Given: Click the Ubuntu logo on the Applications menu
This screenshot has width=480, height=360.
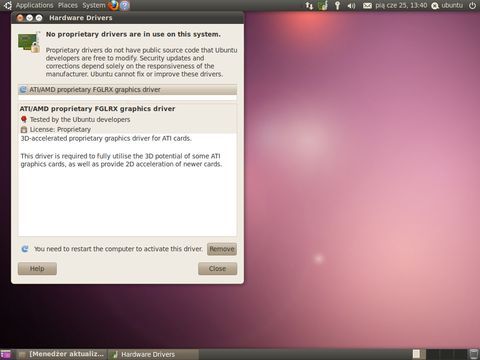Looking at the screenshot, I should point(8,5).
